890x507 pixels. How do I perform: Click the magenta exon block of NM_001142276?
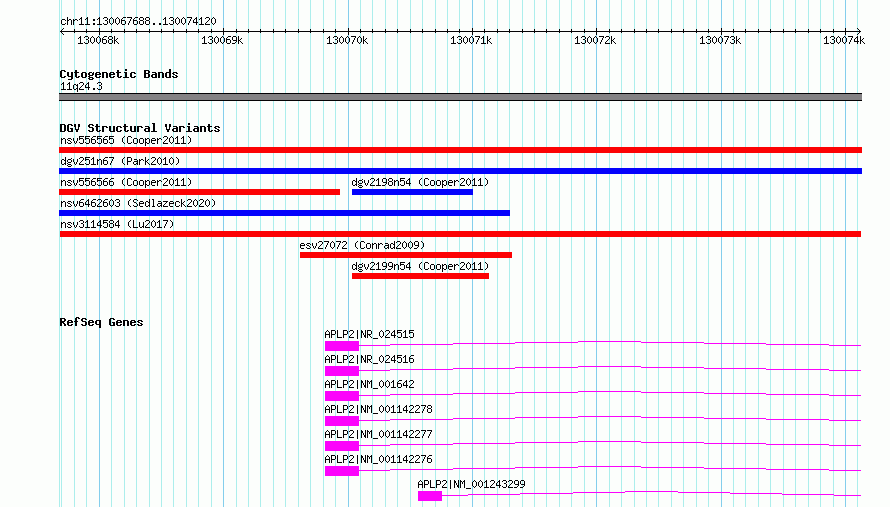[x=342, y=471]
